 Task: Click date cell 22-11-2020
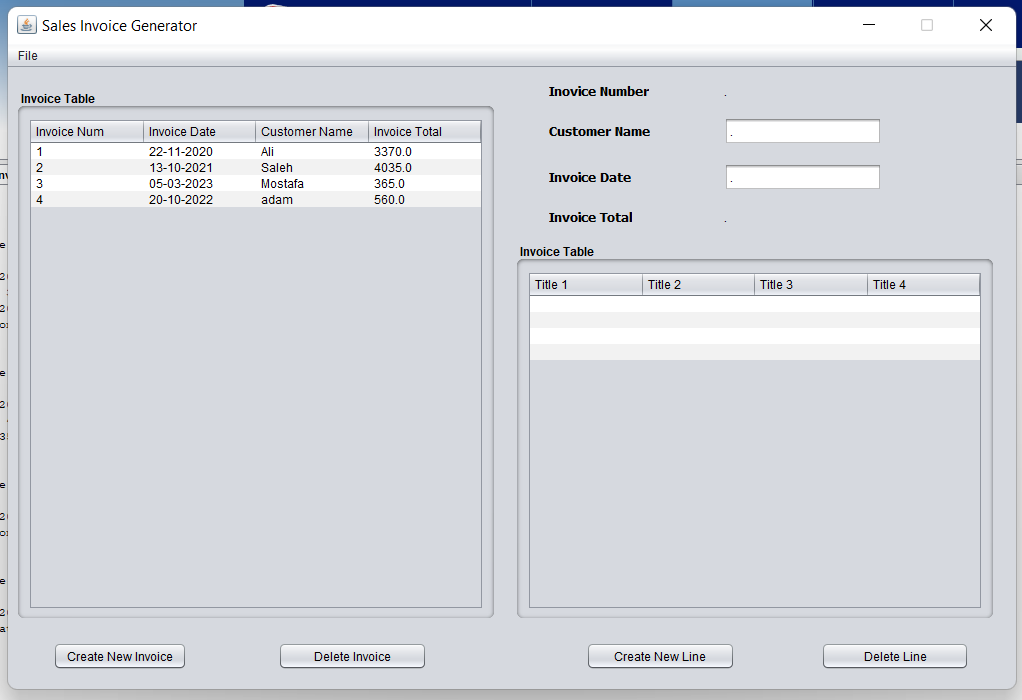coord(199,151)
